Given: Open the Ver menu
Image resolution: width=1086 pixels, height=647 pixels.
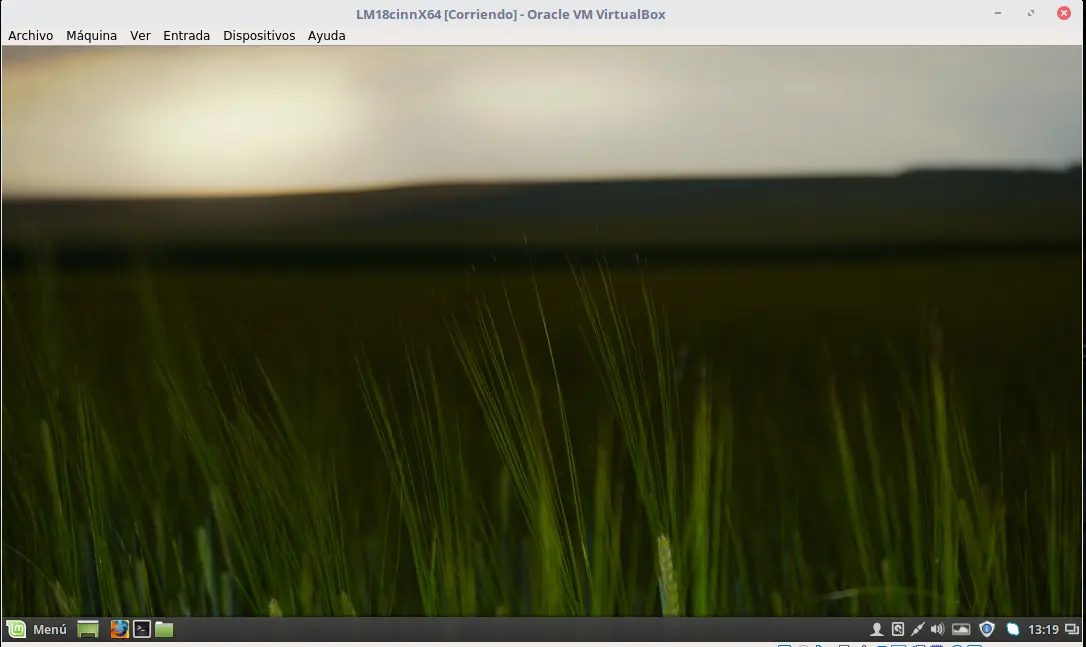Looking at the screenshot, I should pyautogui.click(x=140, y=35).
